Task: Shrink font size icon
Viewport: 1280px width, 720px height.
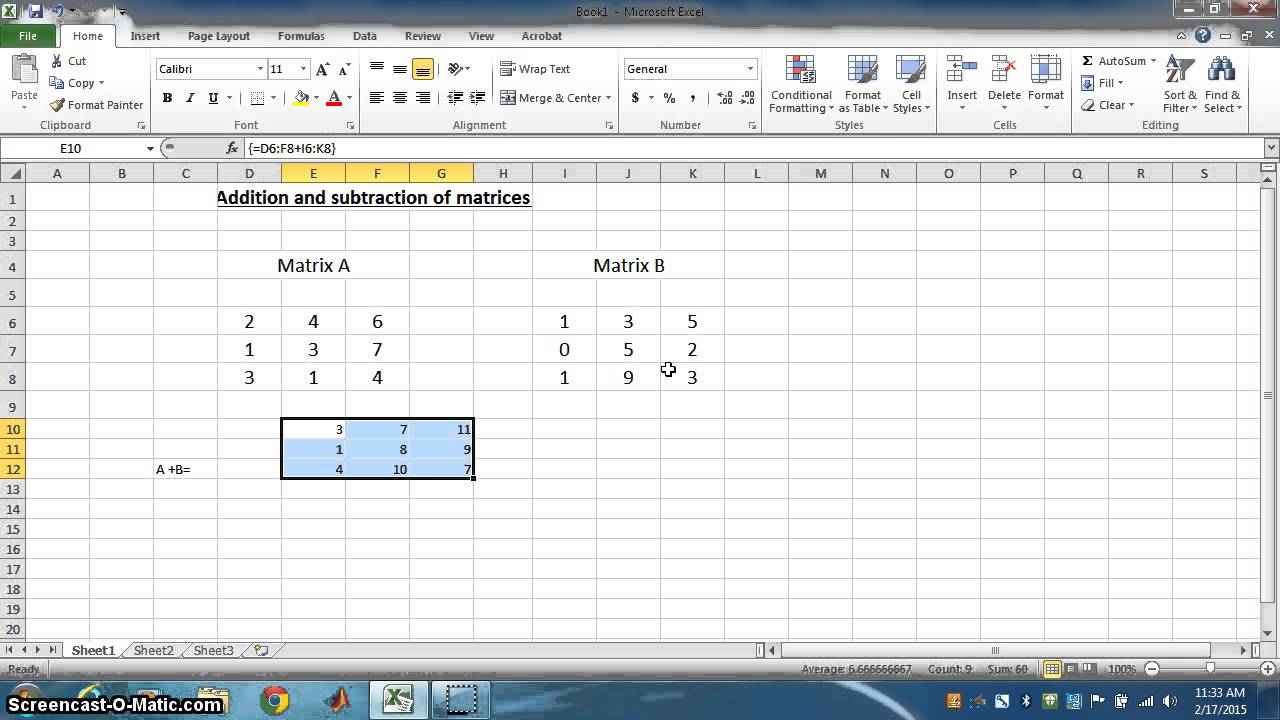Action: [345, 69]
